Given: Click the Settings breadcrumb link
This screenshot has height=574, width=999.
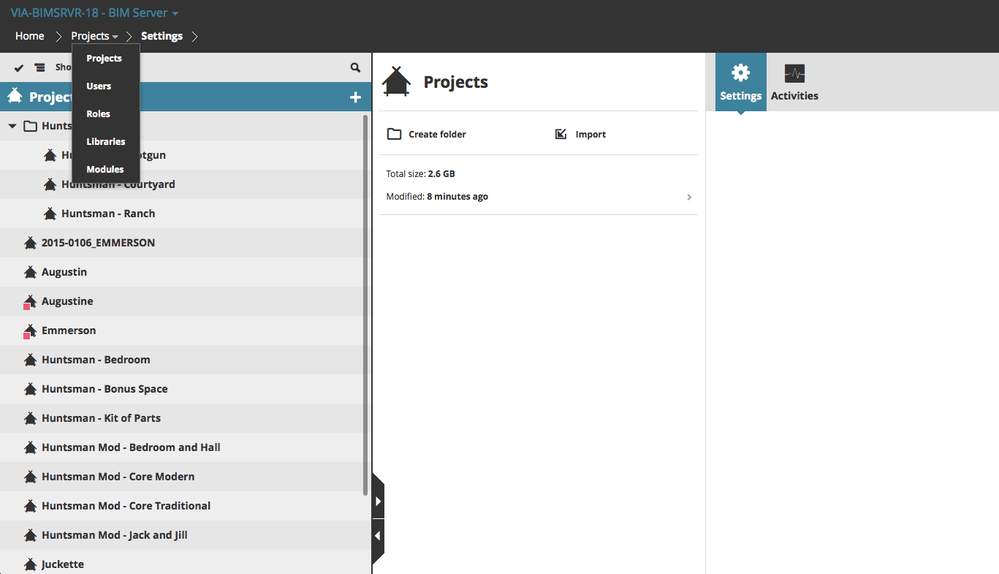Looking at the screenshot, I should [162, 36].
